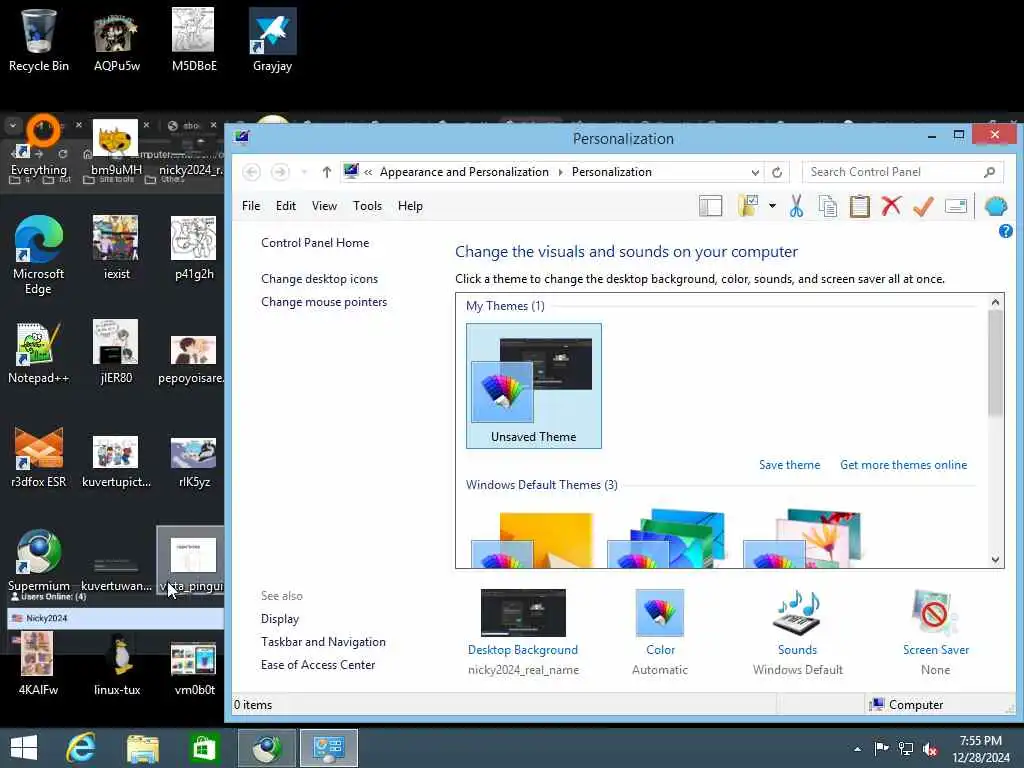Screen dimensions: 1024x768
Task: Click in Search Control Panel field
Action: (x=902, y=172)
